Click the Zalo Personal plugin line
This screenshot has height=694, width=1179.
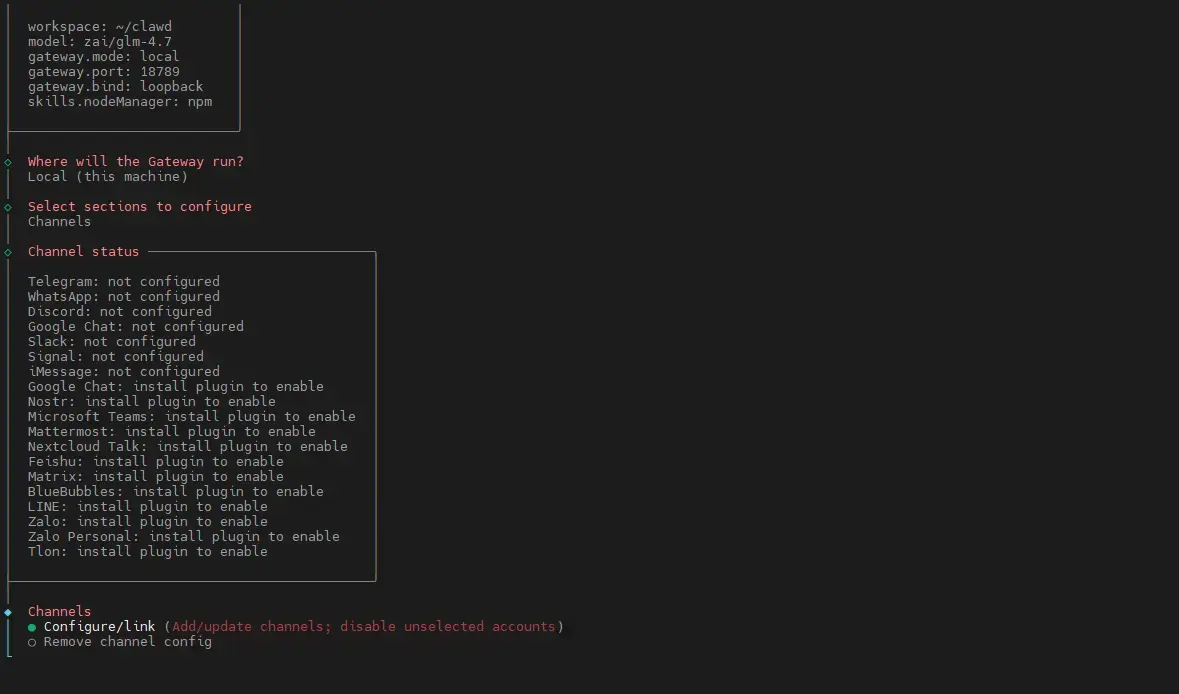(x=183, y=537)
